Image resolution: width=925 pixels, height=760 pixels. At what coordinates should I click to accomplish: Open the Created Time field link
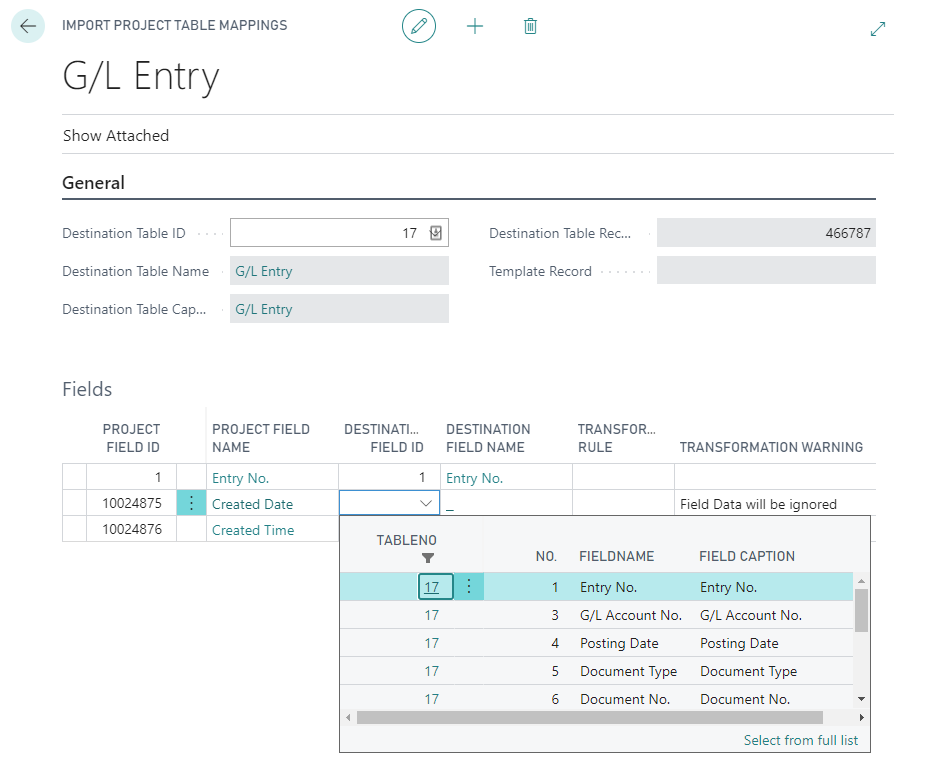pyautogui.click(x=253, y=530)
